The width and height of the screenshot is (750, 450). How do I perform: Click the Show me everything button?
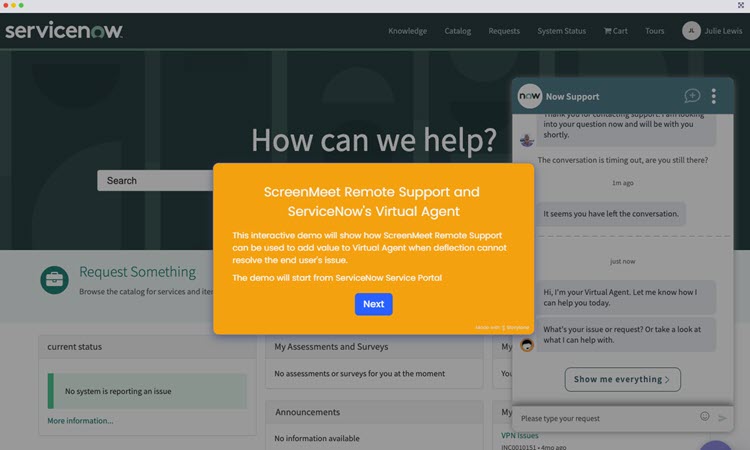point(622,379)
